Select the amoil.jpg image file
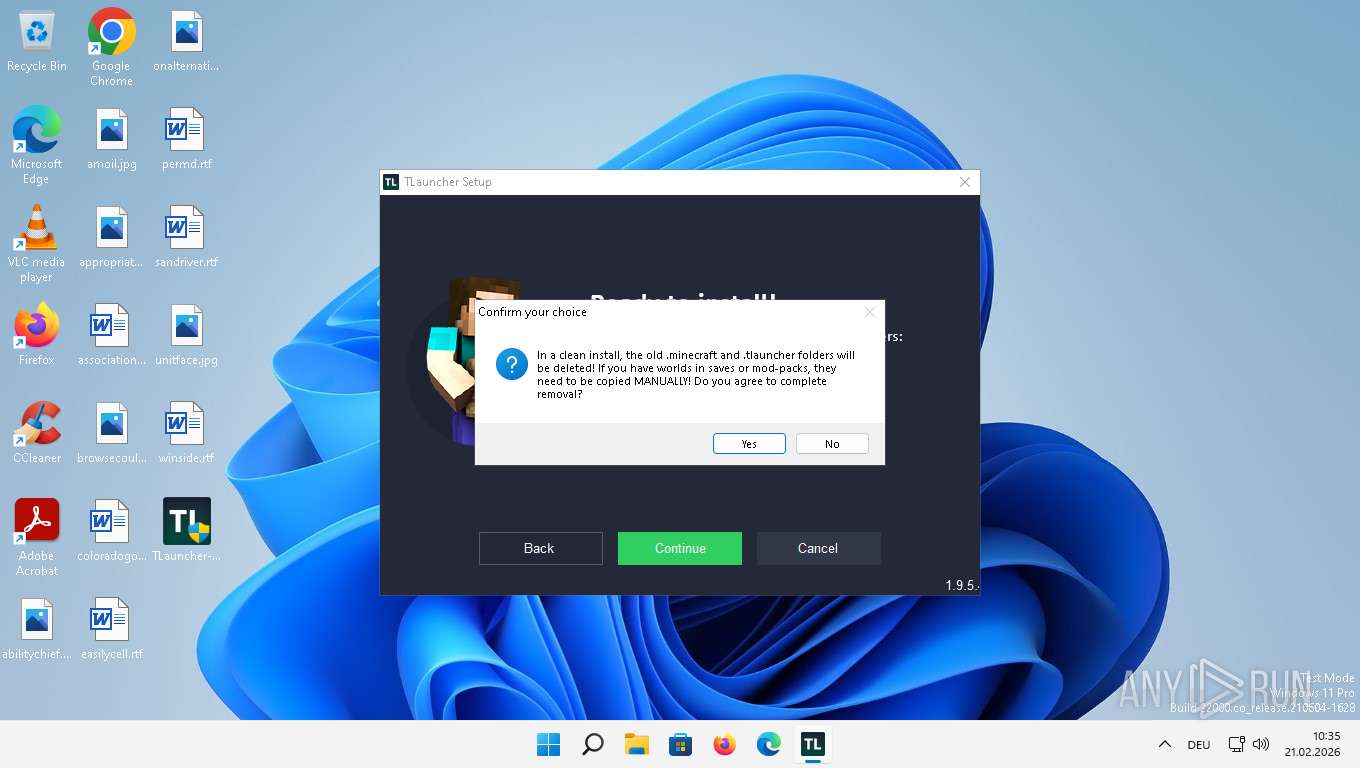Screen dimensions: 1360x768 112,138
